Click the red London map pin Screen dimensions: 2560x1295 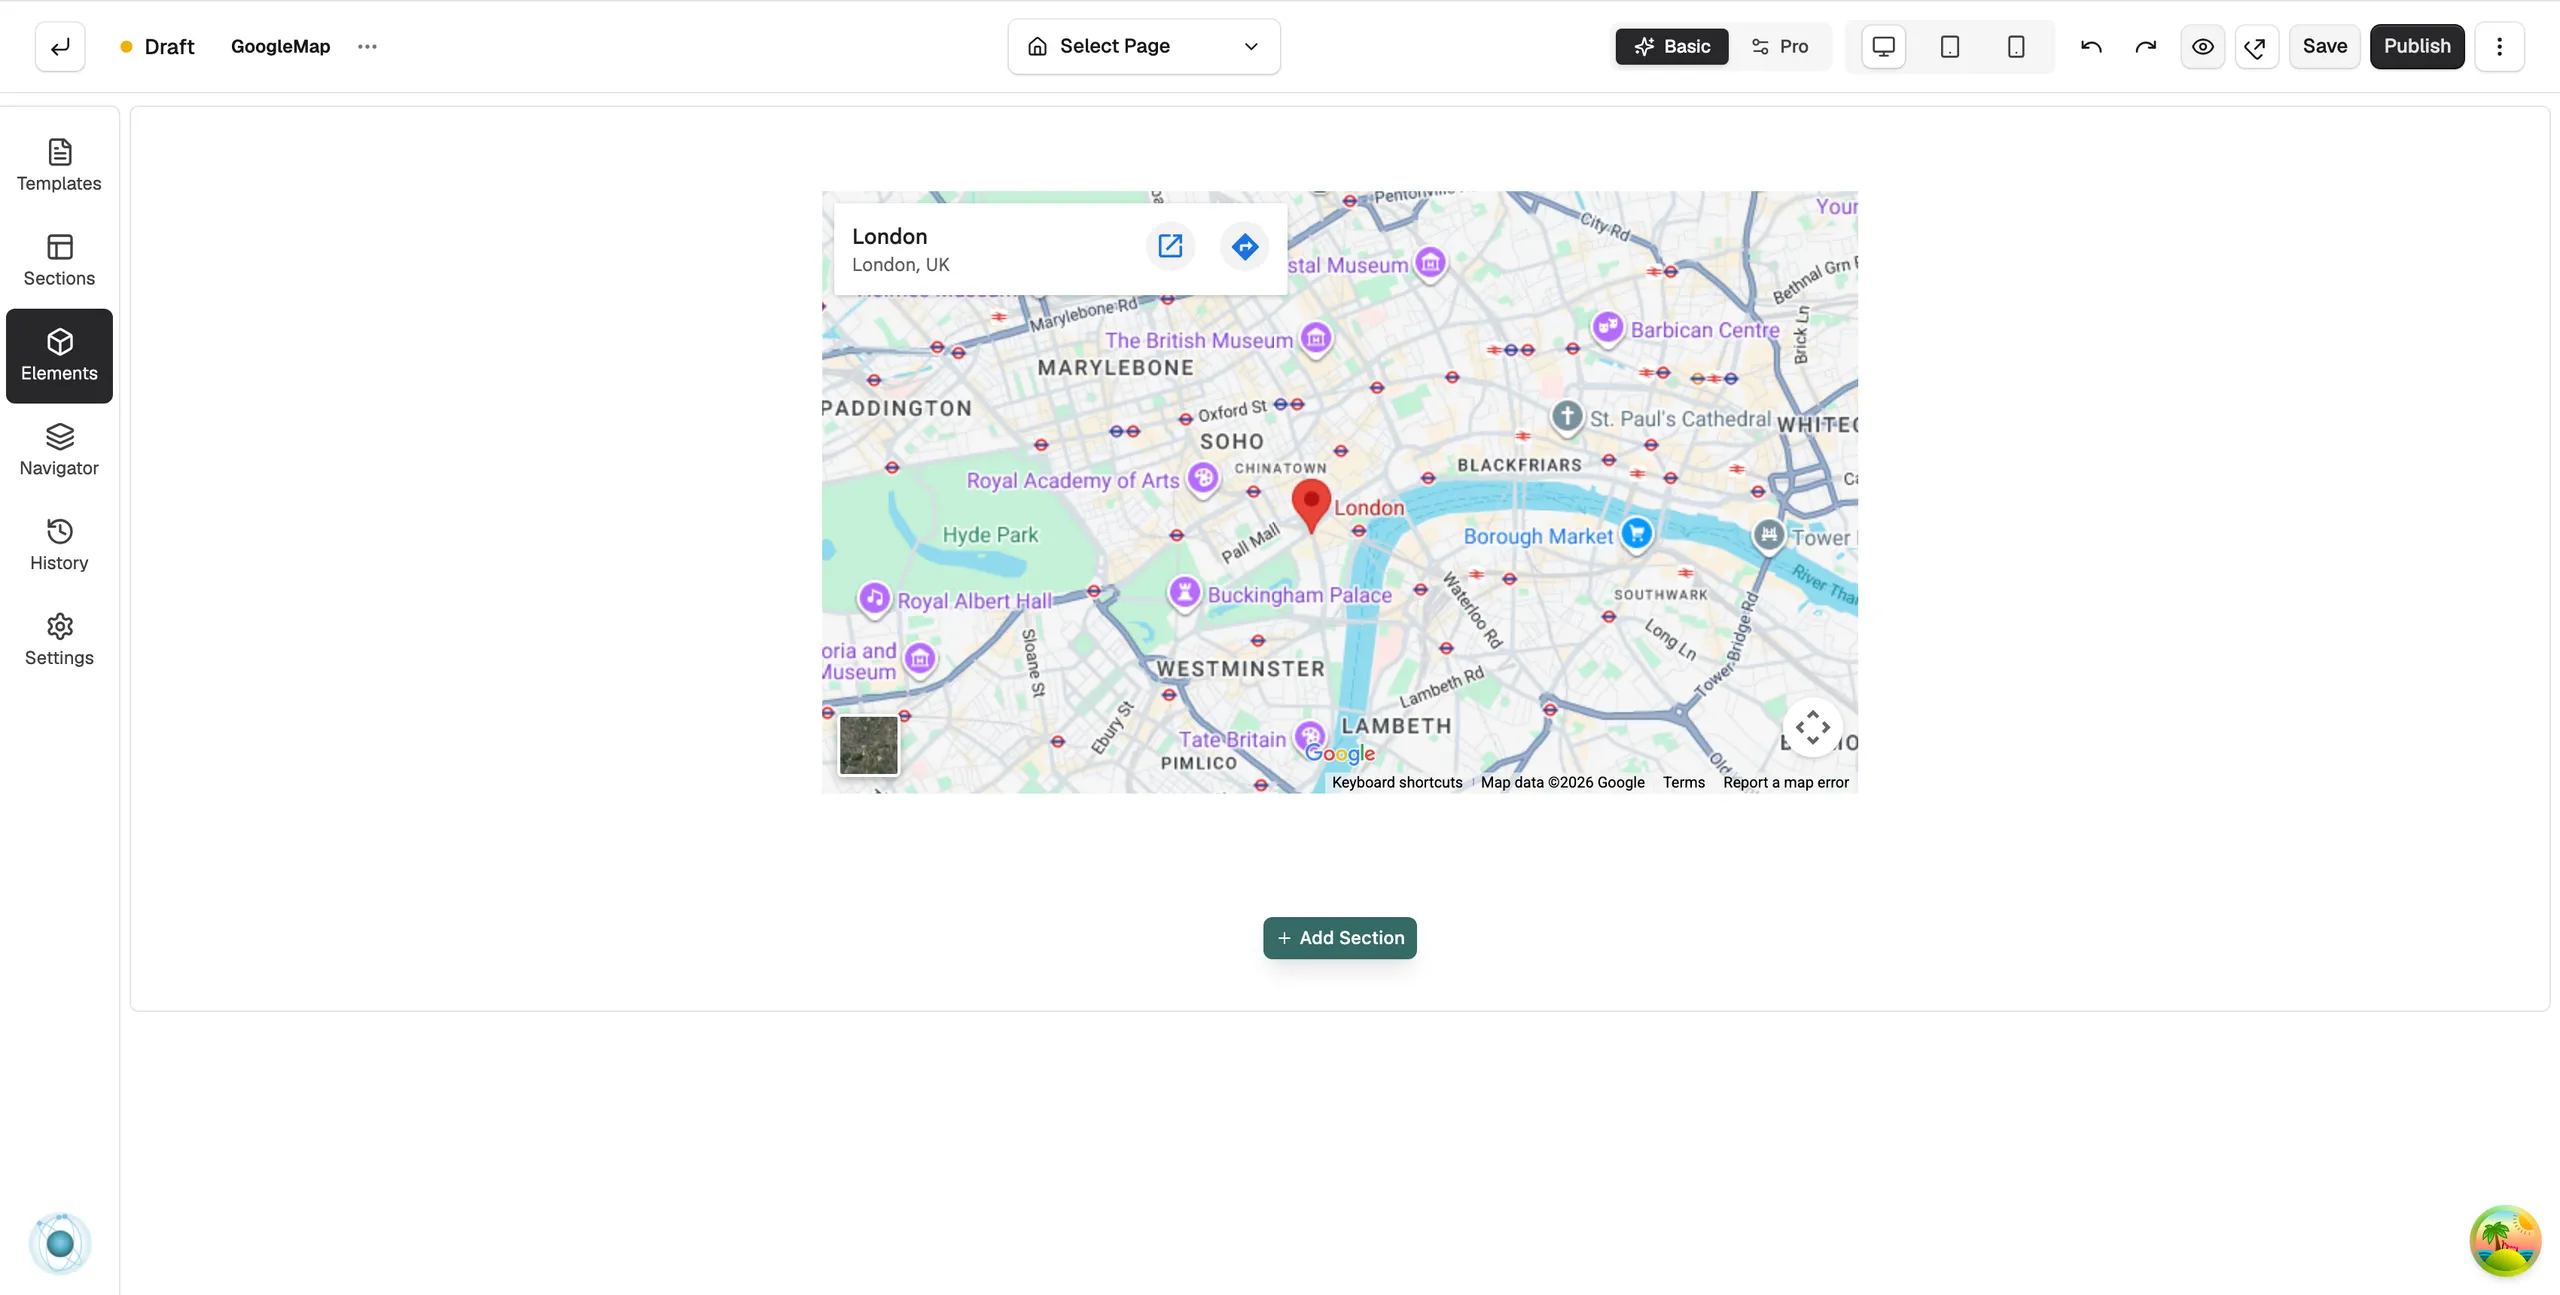pyautogui.click(x=1311, y=505)
